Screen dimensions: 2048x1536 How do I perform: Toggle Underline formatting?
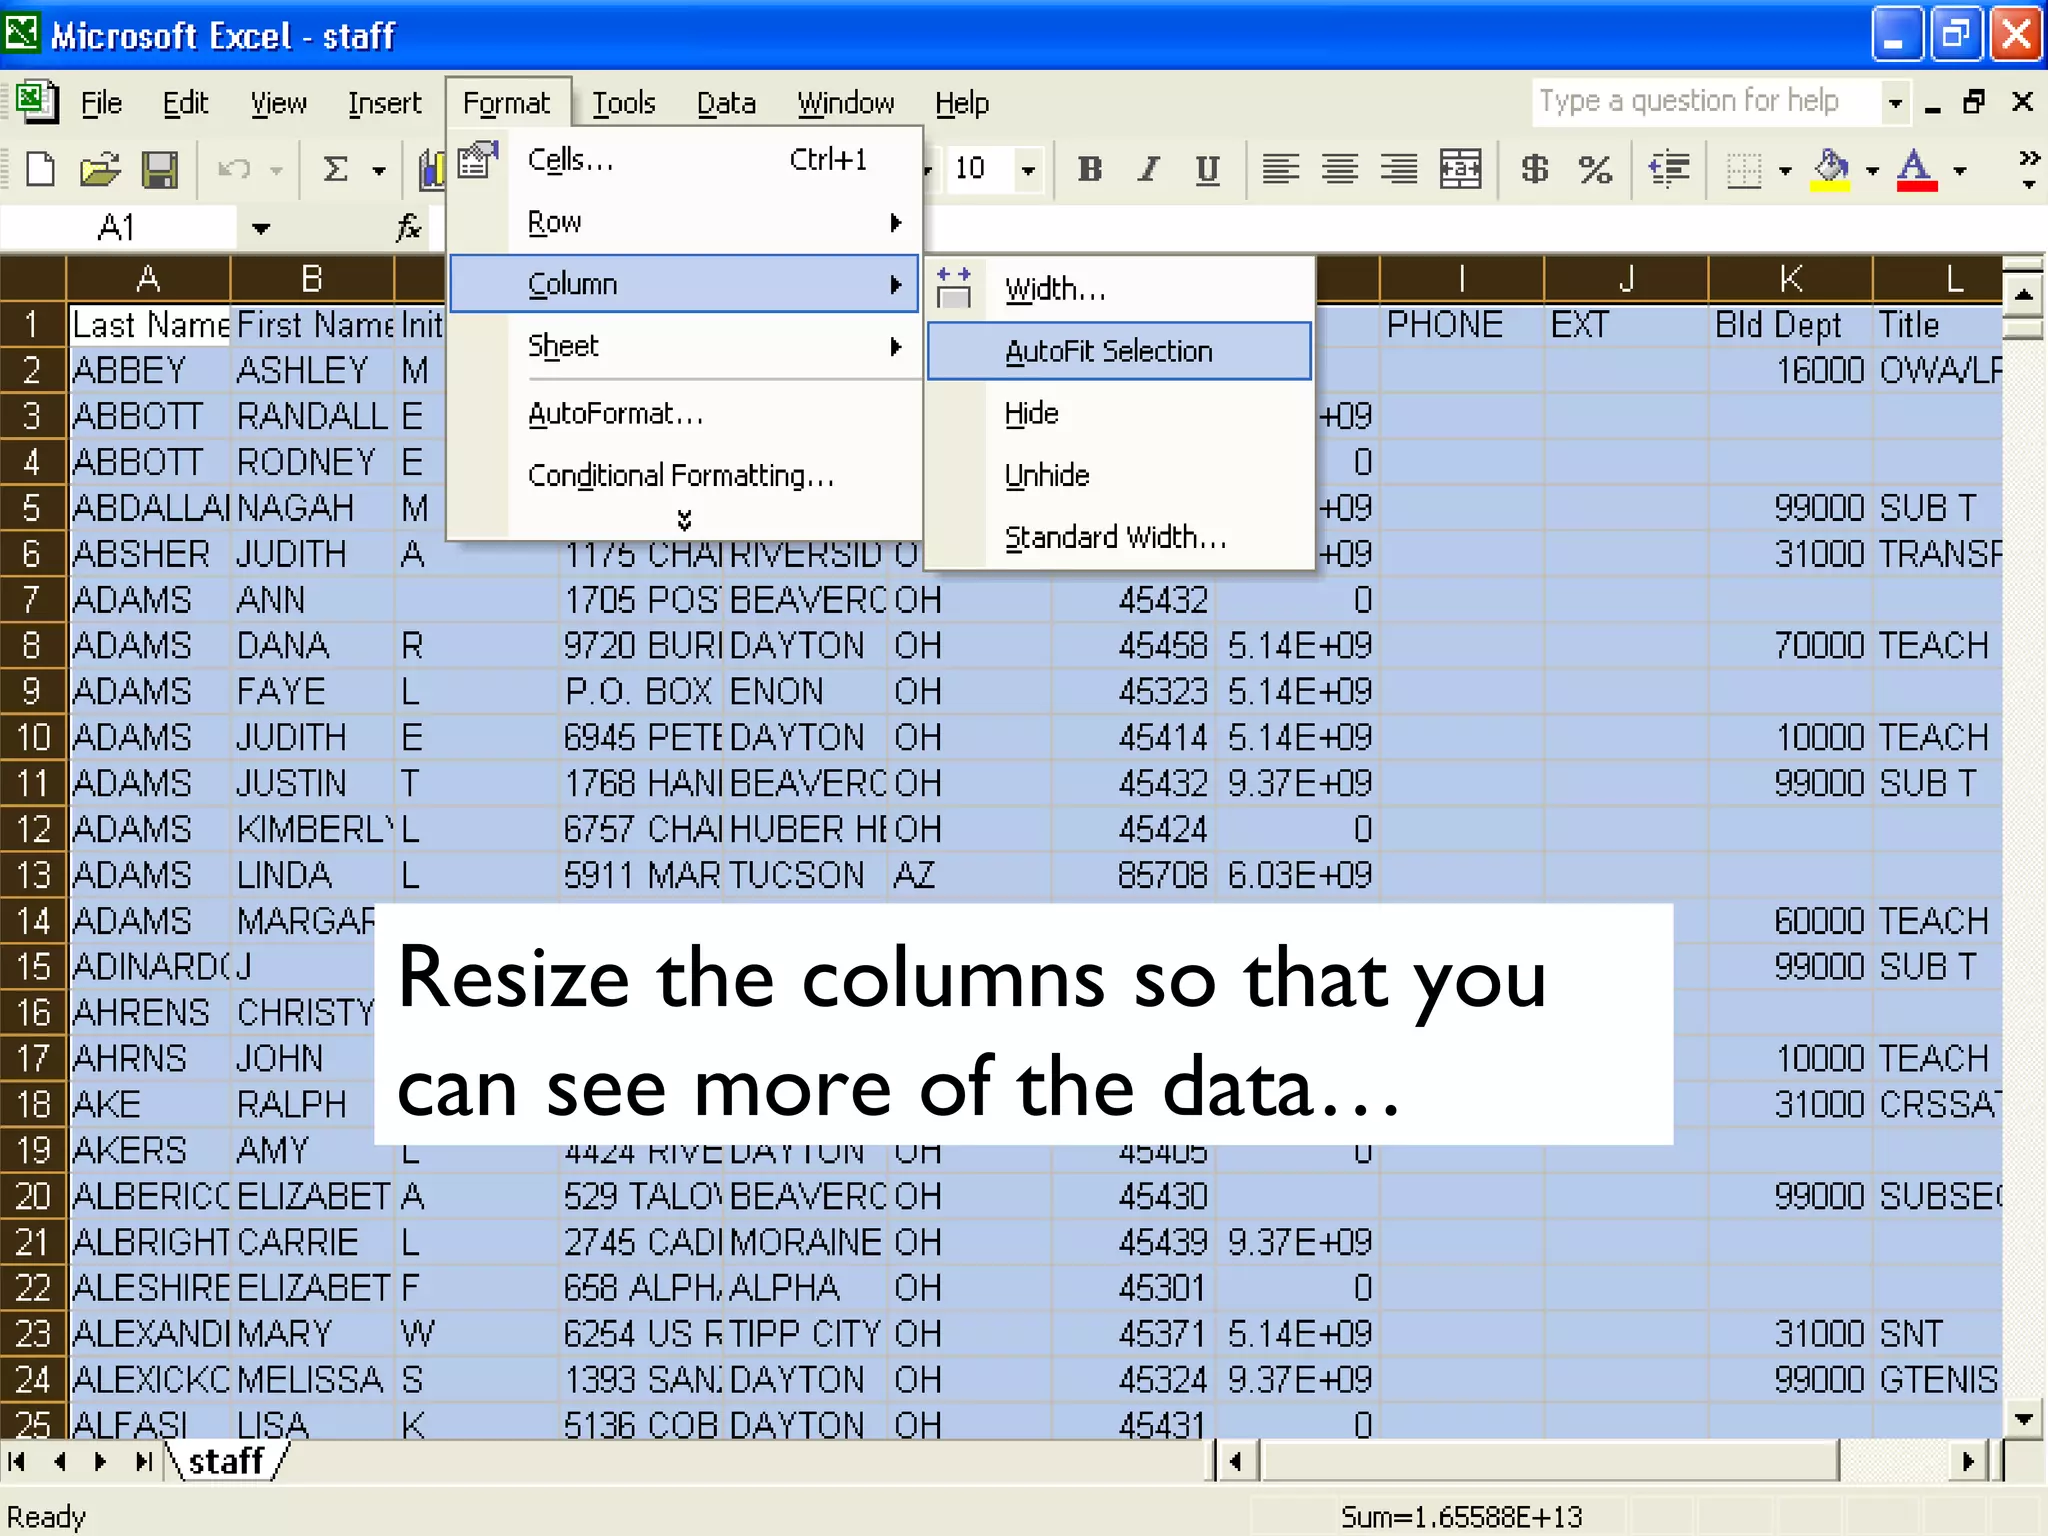(1208, 169)
